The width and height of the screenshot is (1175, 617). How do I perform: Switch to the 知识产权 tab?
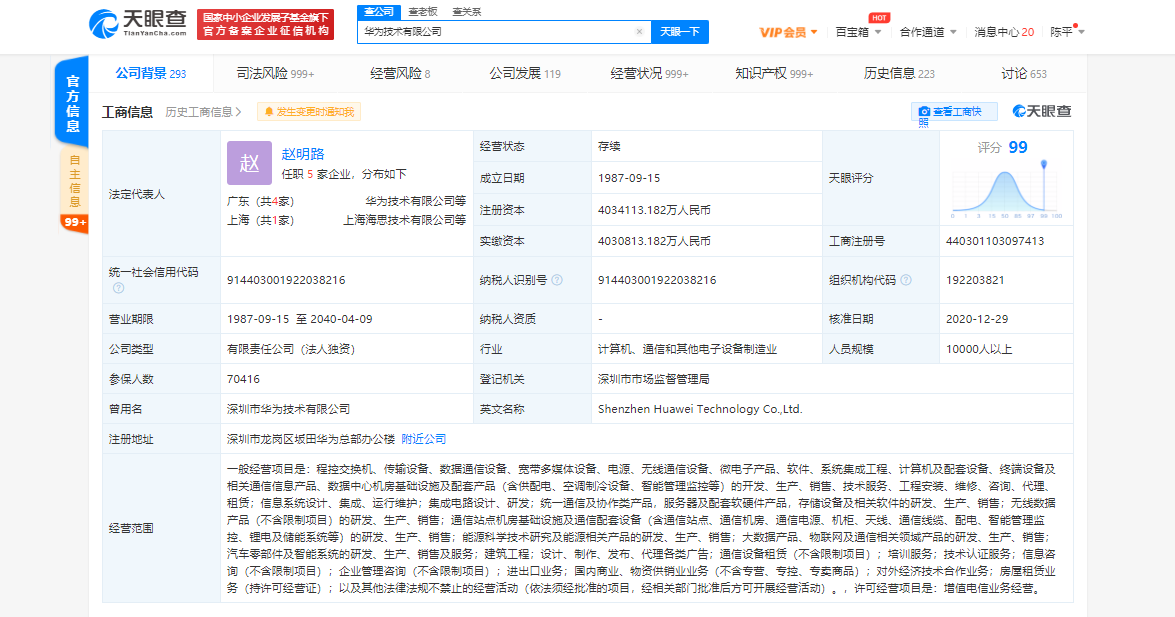coord(774,73)
